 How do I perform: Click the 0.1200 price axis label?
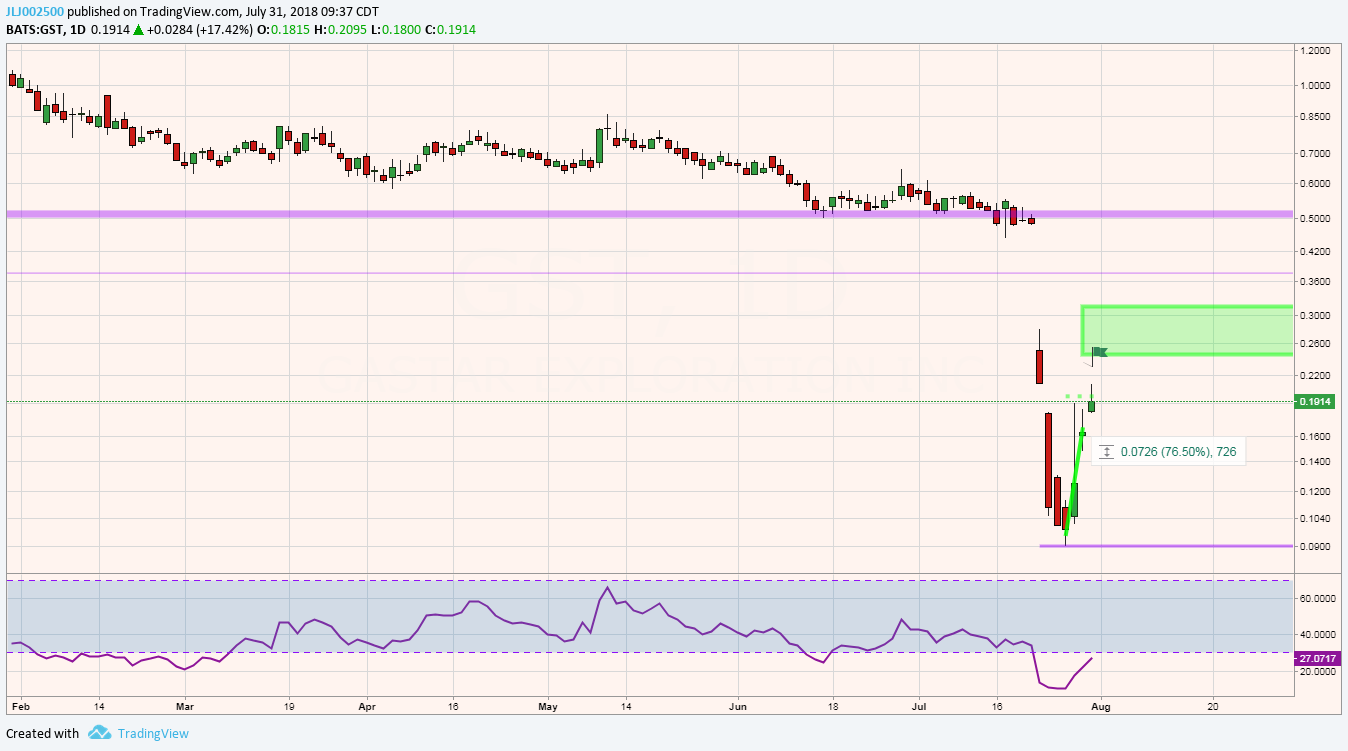point(1316,492)
